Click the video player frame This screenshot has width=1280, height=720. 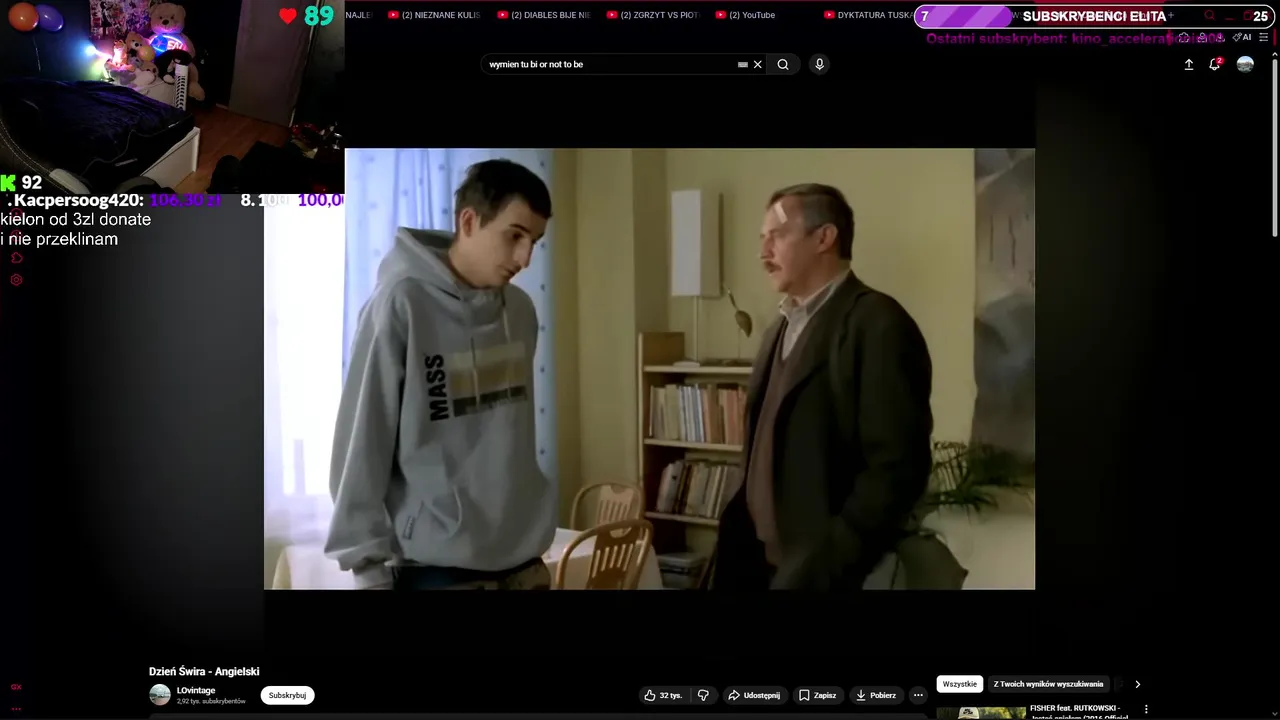pos(649,369)
